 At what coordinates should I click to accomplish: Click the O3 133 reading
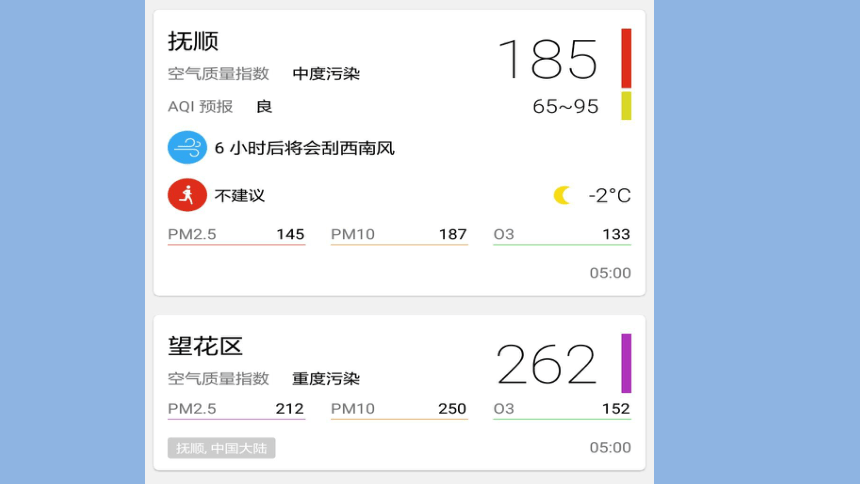pyautogui.click(x=562, y=235)
